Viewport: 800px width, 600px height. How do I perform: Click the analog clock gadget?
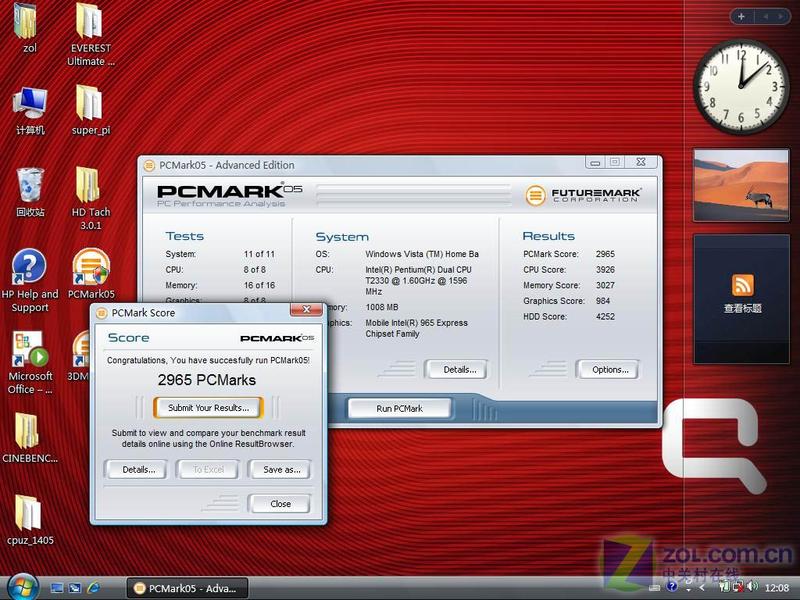(740, 86)
